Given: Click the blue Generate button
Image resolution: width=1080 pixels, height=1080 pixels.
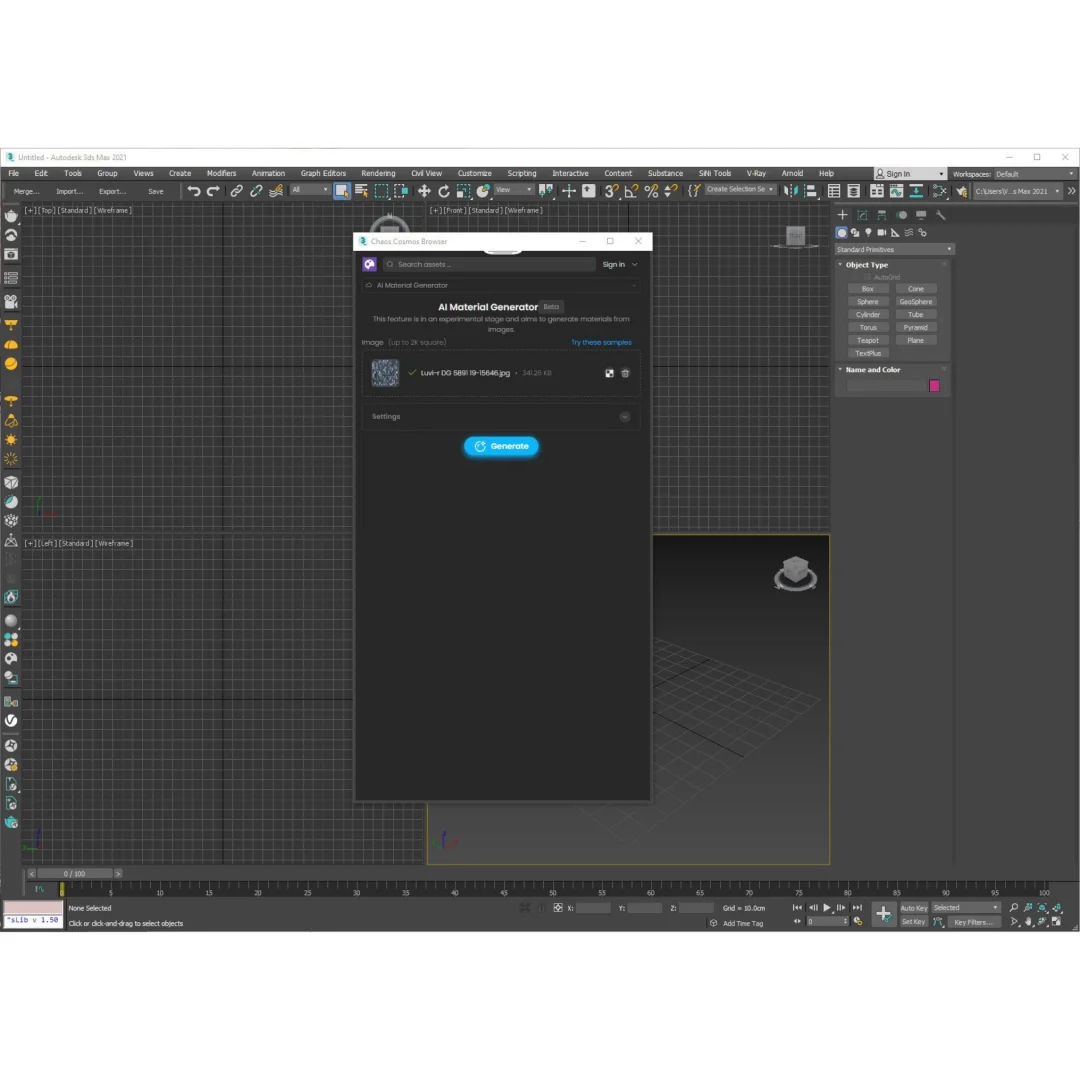Looking at the screenshot, I should pyautogui.click(x=501, y=446).
